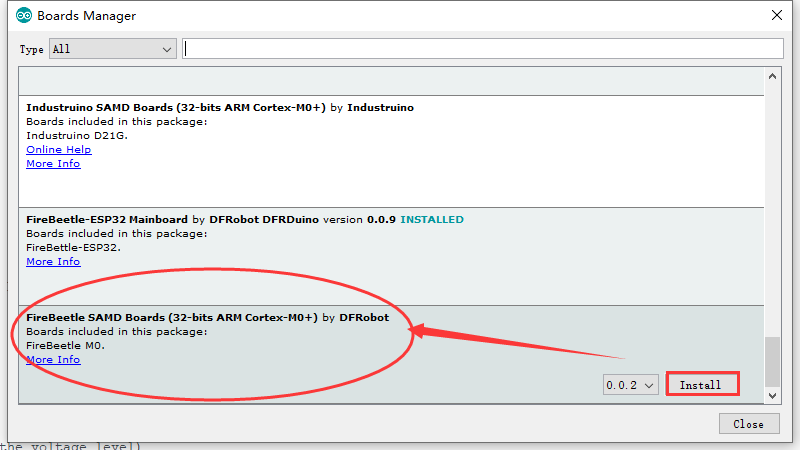Select the FireBeetle SAMD Boards package title
Image resolution: width=800 pixels, height=450 pixels.
172,317
